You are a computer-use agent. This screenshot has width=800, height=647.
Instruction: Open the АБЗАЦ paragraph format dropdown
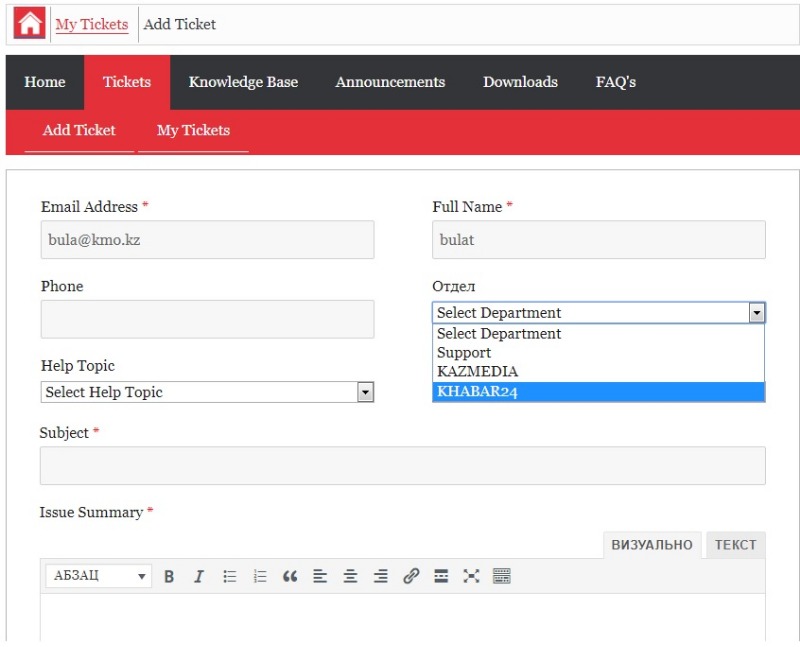[98, 576]
